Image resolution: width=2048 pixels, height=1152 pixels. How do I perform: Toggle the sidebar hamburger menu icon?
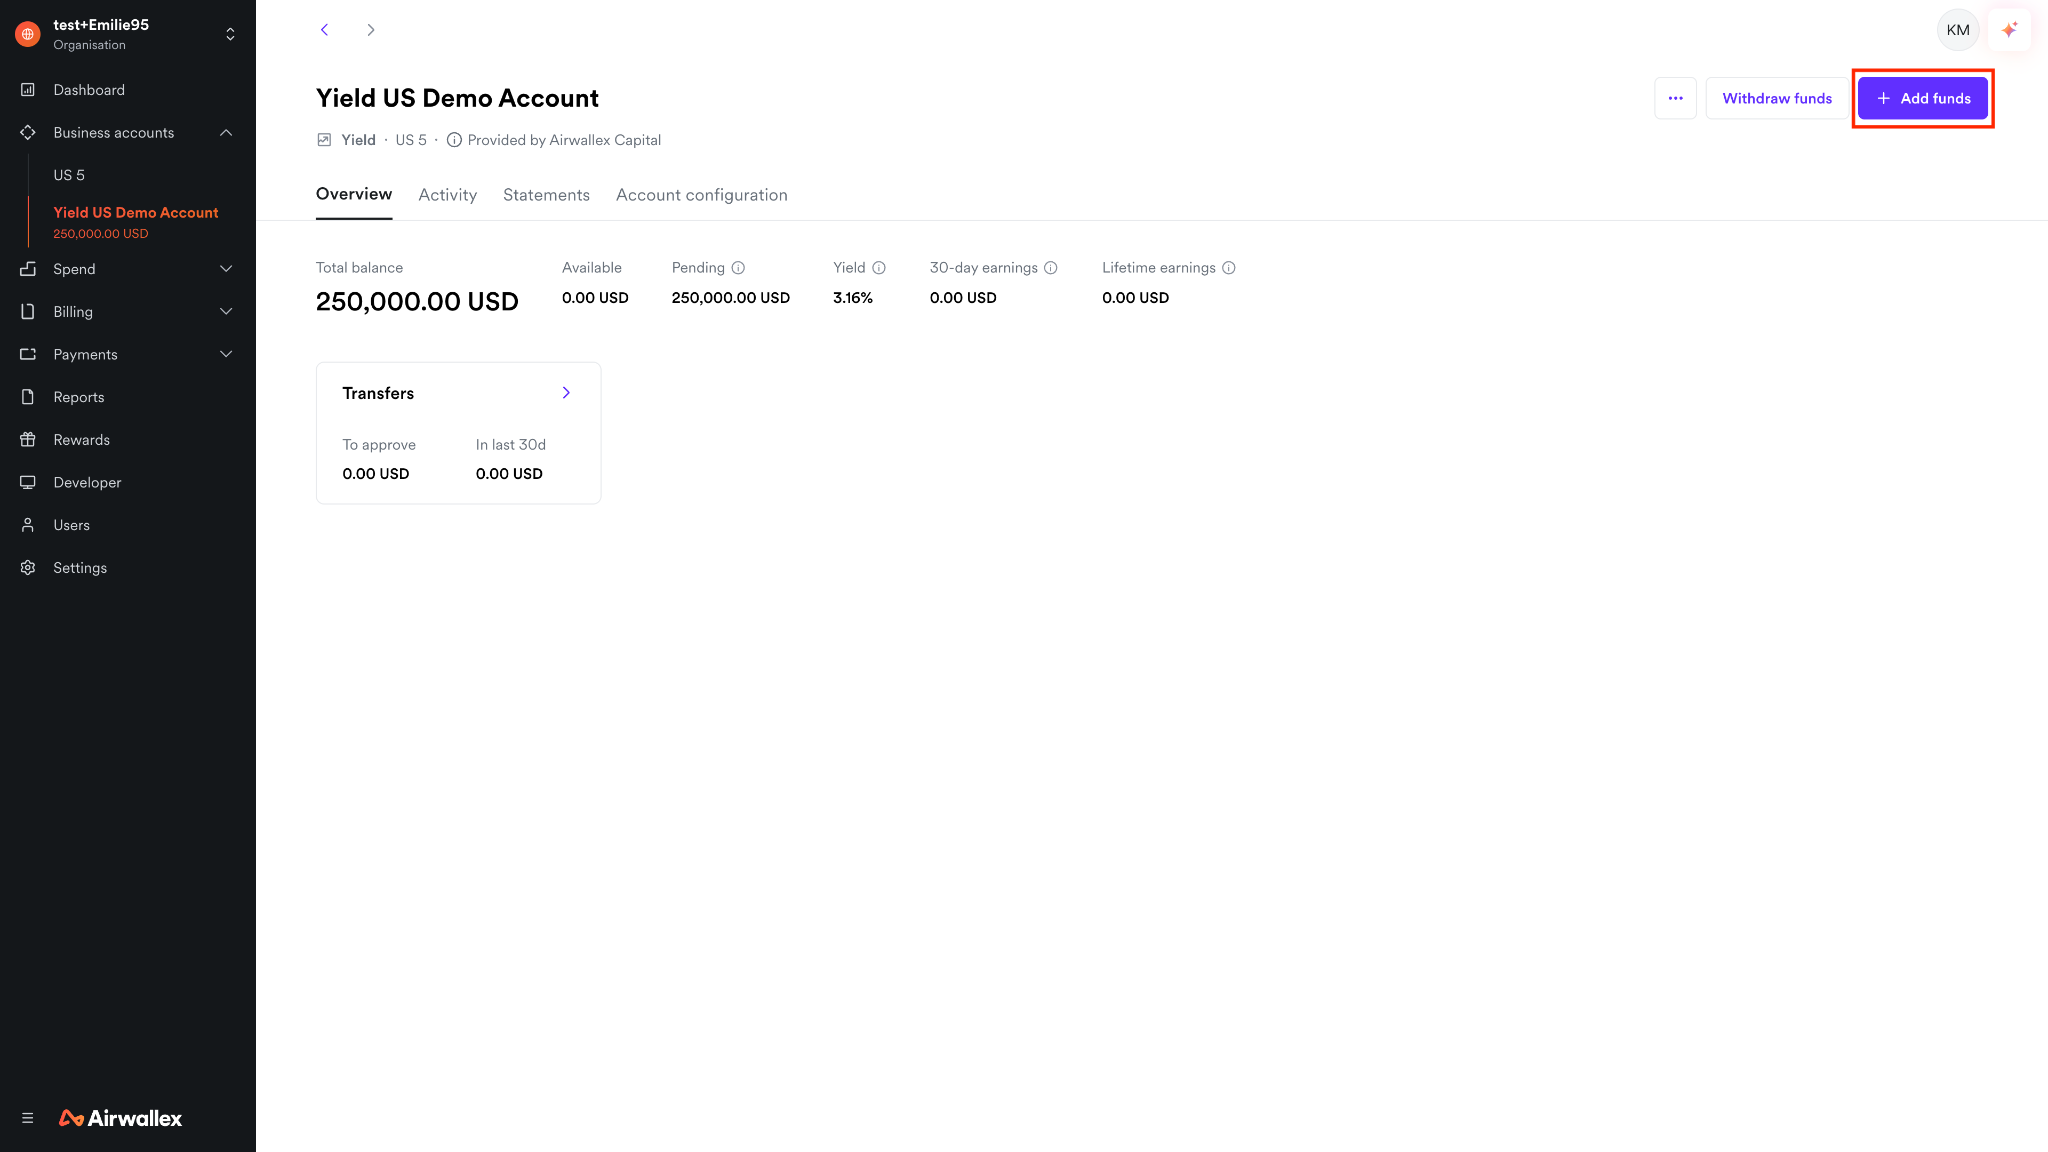click(28, 1118)
